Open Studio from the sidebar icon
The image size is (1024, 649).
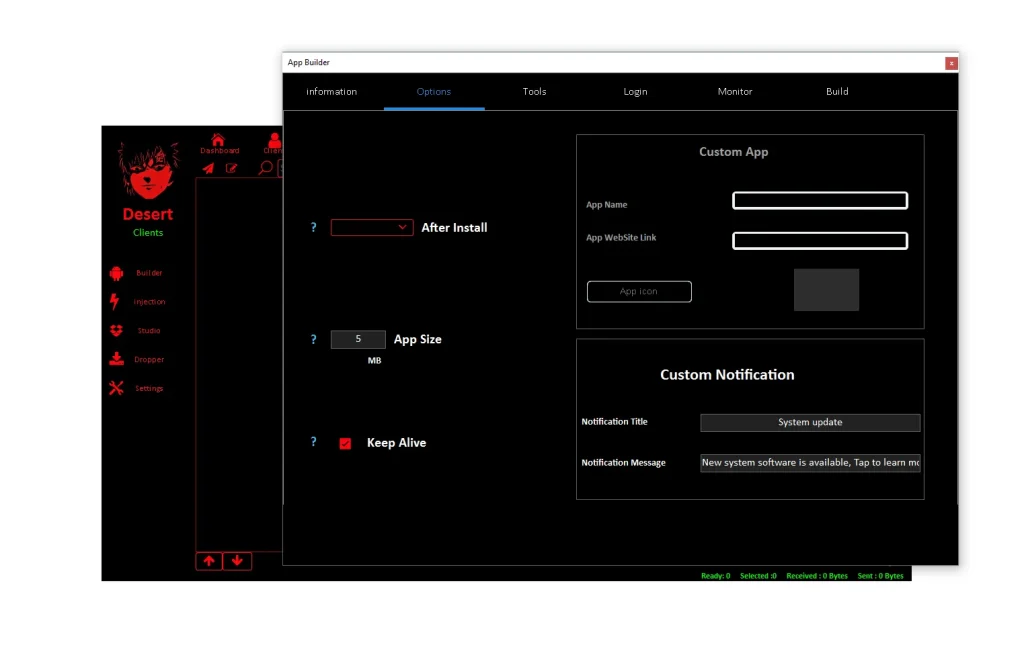[116, 331]
